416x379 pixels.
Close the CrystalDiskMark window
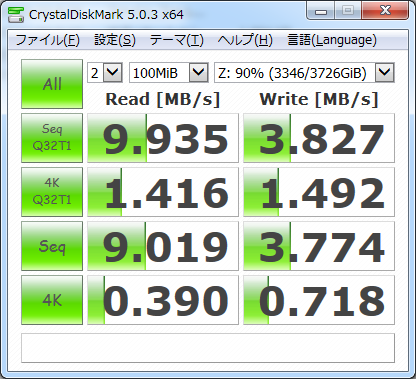pos(385,11)
